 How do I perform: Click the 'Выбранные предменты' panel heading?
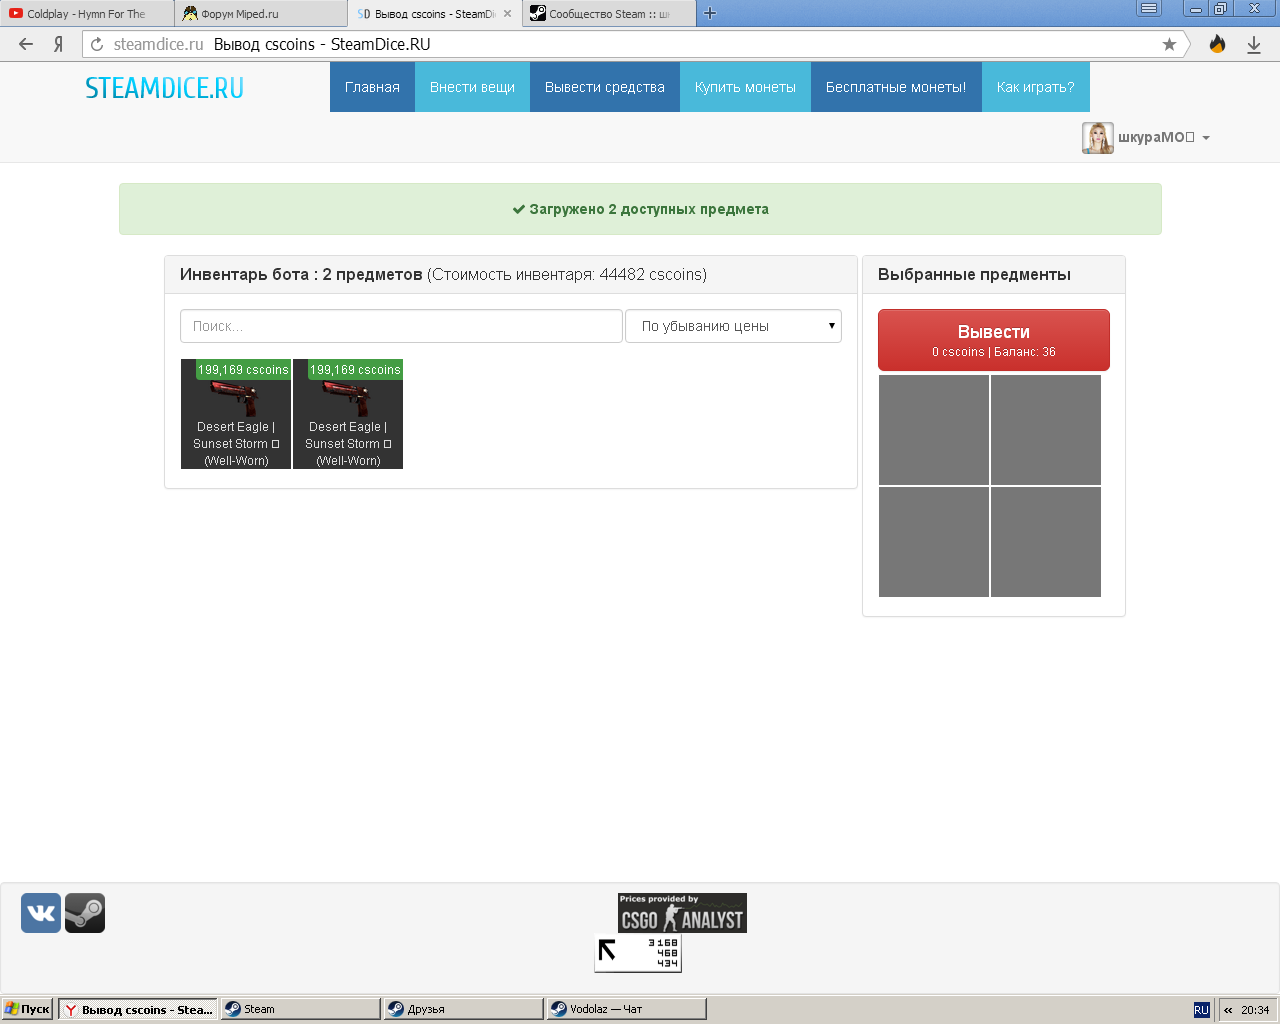[974, 274]
